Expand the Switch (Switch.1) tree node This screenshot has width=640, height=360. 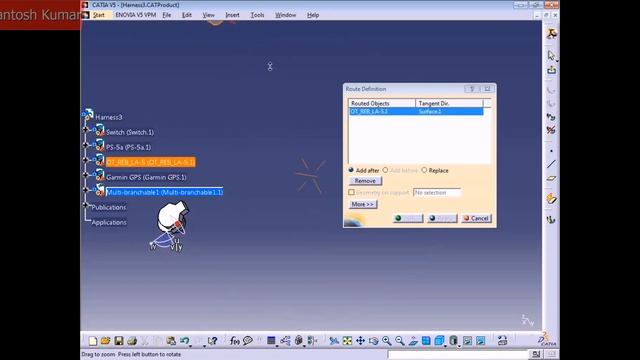click(x=85, y=129)
